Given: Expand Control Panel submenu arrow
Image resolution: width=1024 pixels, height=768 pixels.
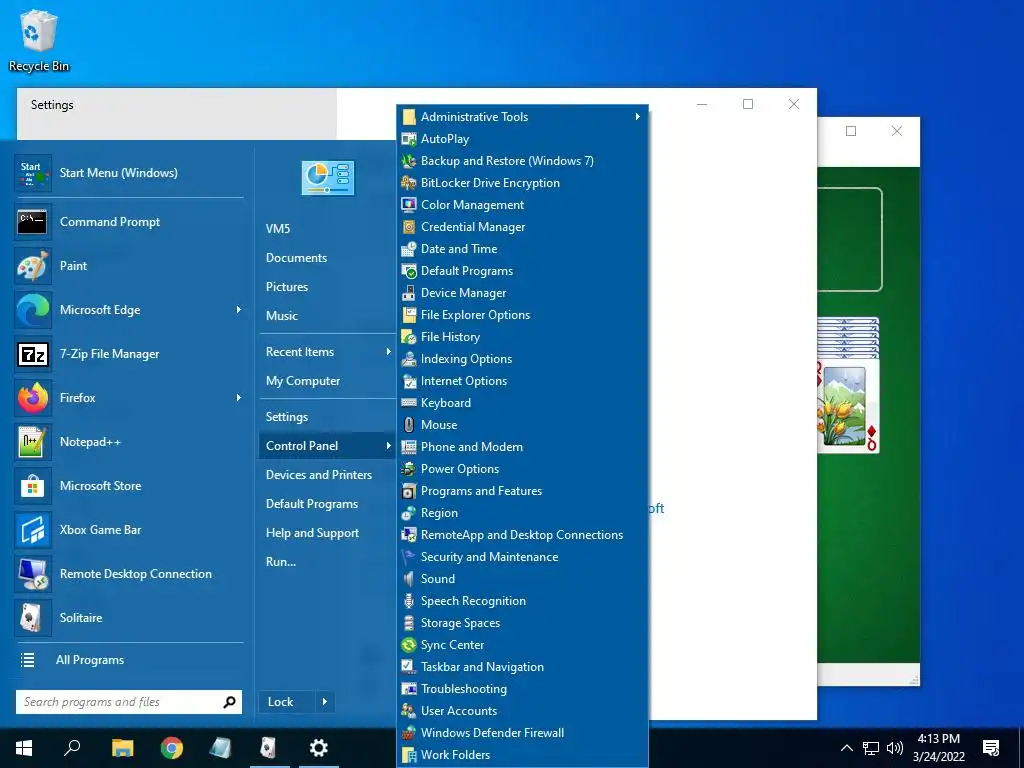Looking at the screenshot, I should click(389, 446).
